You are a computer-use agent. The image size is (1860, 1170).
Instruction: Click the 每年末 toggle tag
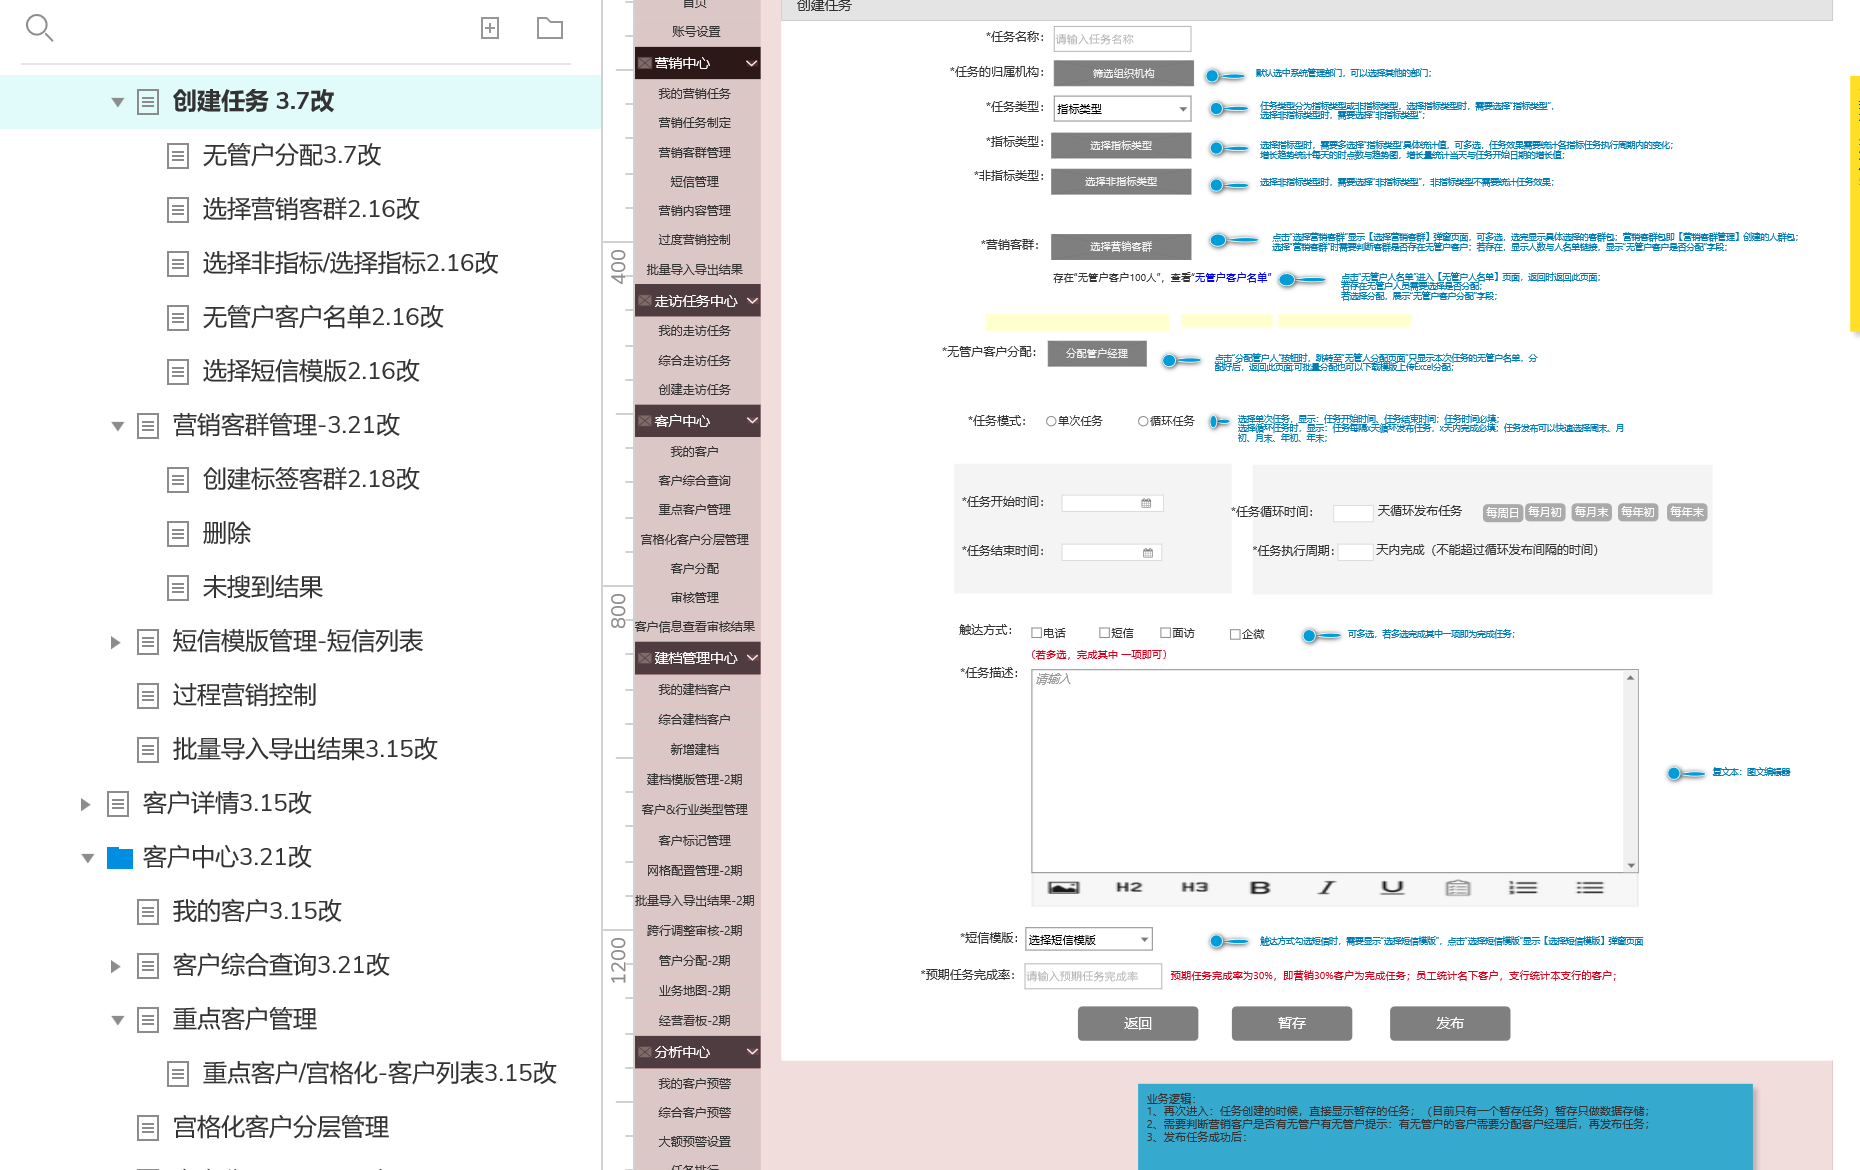1687,512
